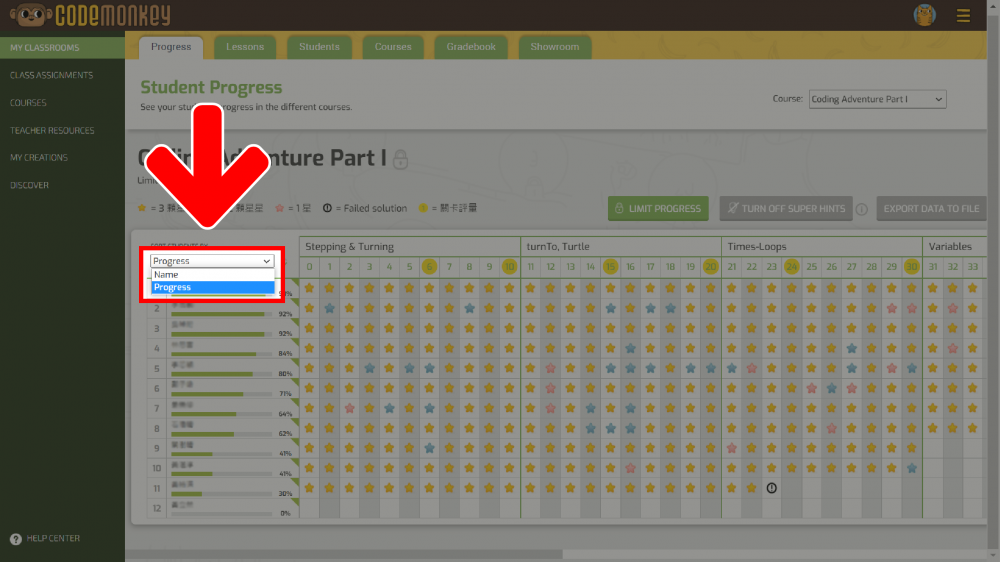Image resolution: width=1000 pixels, height=562 pixels.
Task: Click the failed solution icon in row 11
Action: coord(772,488)
